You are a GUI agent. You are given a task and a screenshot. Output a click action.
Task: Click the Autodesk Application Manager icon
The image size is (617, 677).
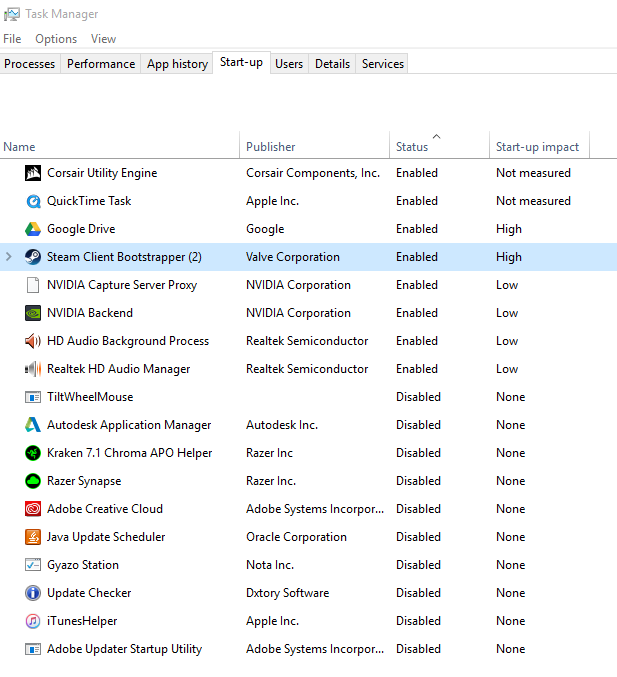pyautogui.click(x=33, y=425)
